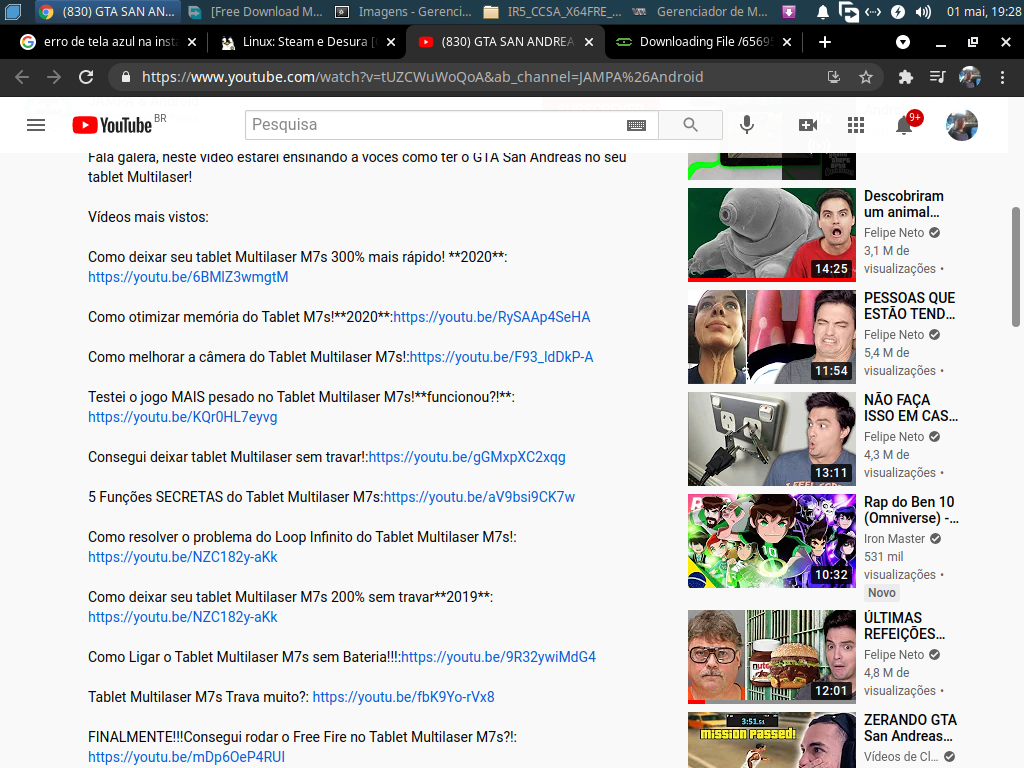Viewport: 1024px width, 768px height.
Task: Open YouTube notifications bell
Action: [905, 123]
